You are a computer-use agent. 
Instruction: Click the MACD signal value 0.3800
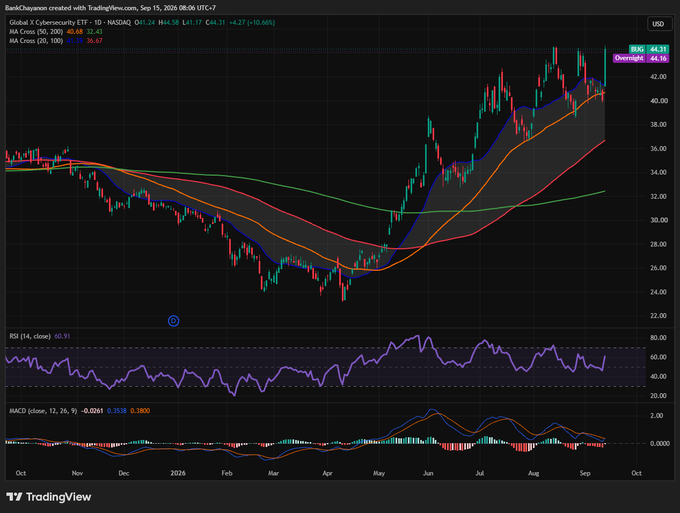(x=140, y=411)
